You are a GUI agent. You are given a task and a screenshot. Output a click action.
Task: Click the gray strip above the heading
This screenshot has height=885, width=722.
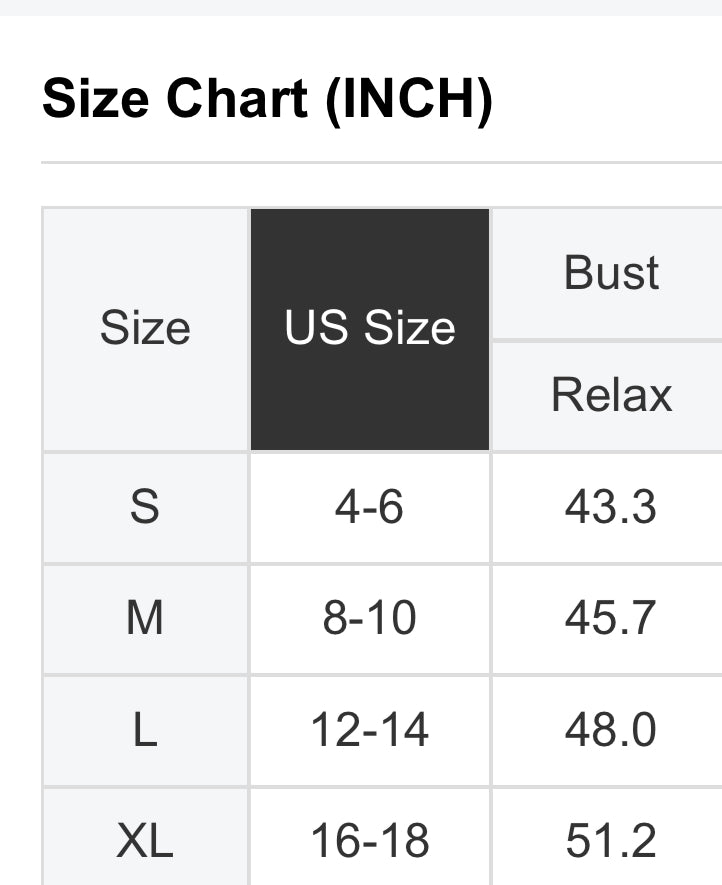[x=360, y=7]
